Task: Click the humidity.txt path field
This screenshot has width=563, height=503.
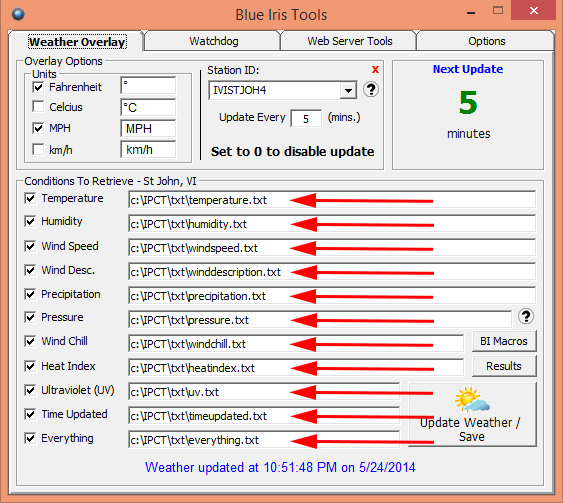Action: [332, 224]
